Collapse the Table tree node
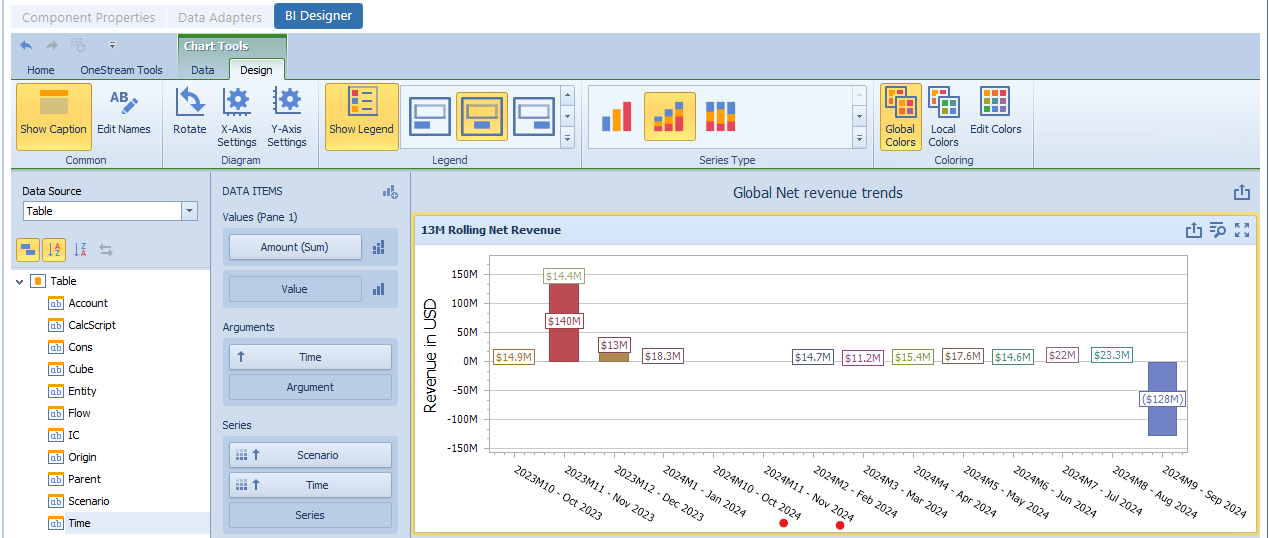The height and width of the screenshot is (538, 1269). tap(20, 282)
